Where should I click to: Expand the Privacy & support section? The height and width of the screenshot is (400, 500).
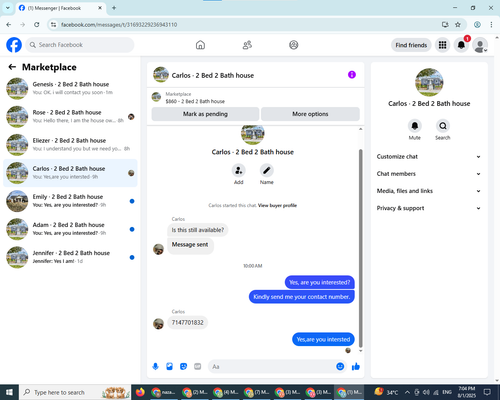pos(429,208)
